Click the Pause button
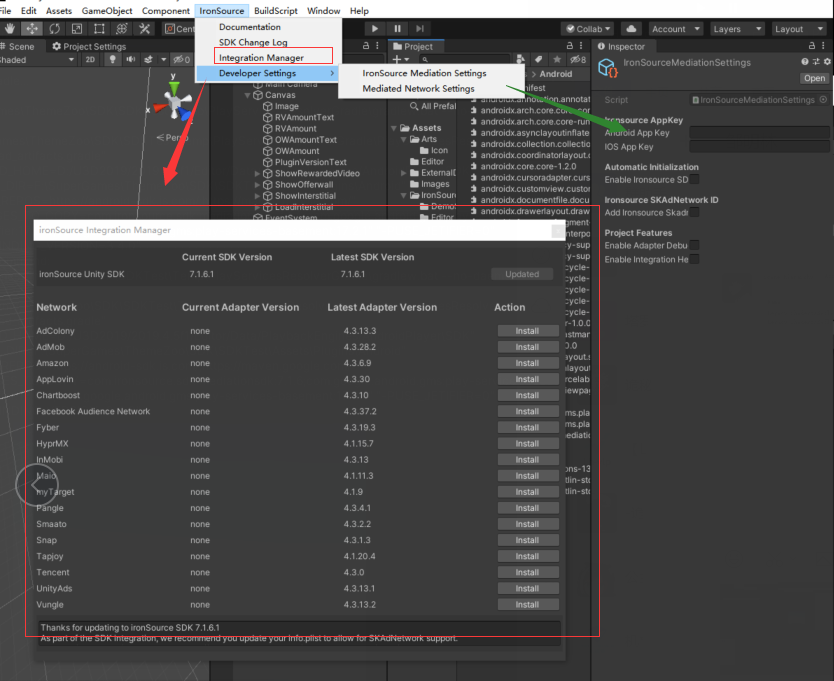 click(397, 29)
